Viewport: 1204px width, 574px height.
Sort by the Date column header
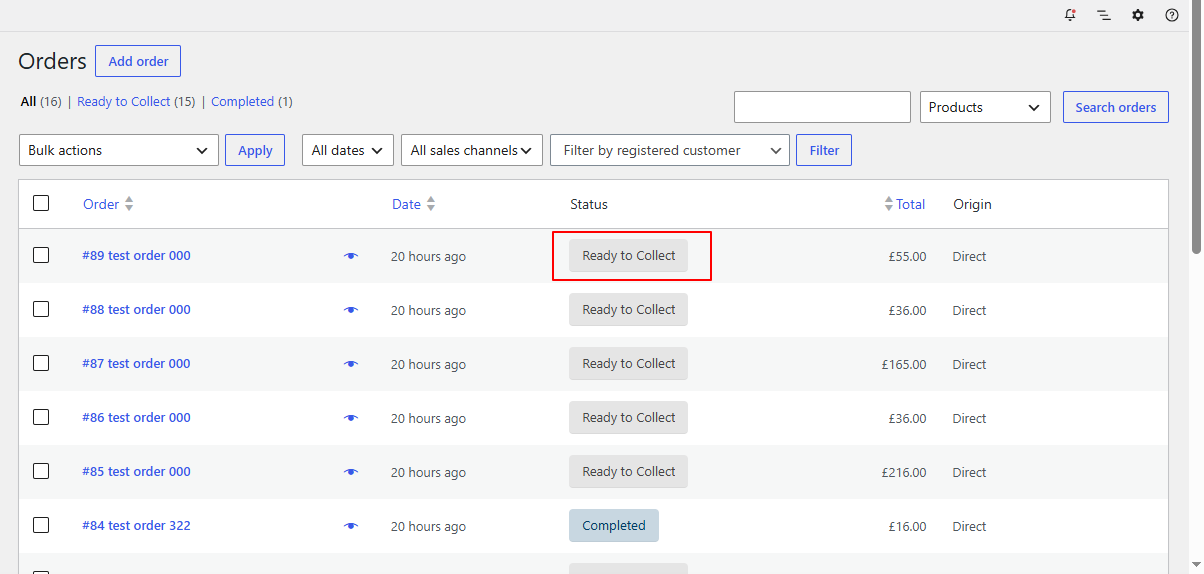(406, 204)
